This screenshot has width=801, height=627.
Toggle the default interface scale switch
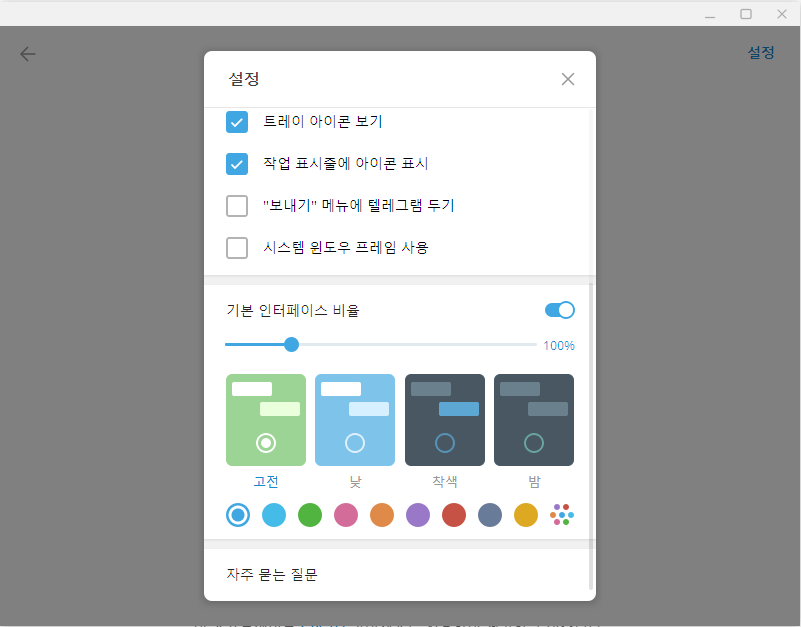[x=560, y=310]
